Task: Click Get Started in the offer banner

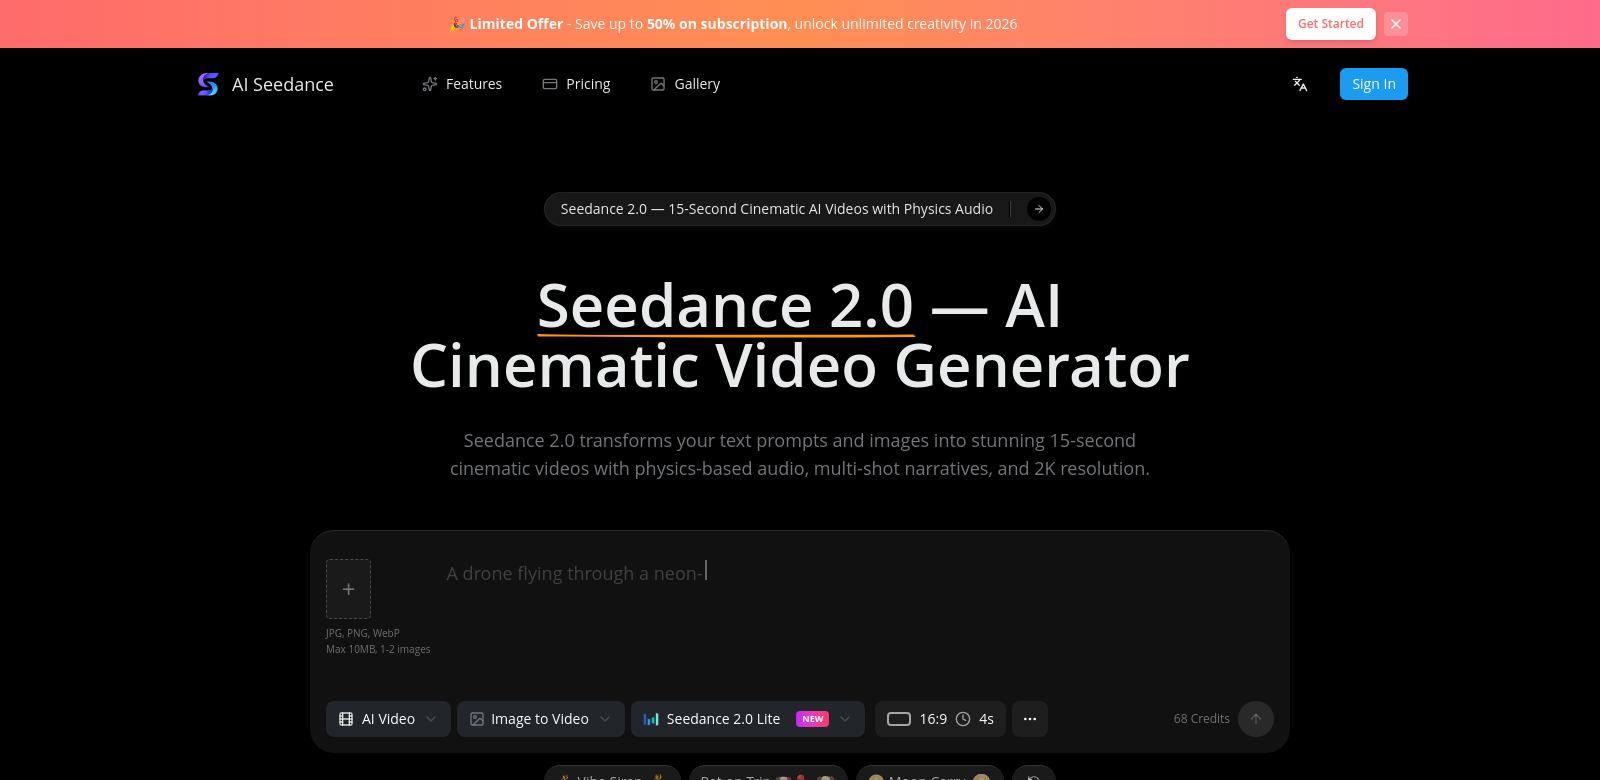Action: point(1331,24)
